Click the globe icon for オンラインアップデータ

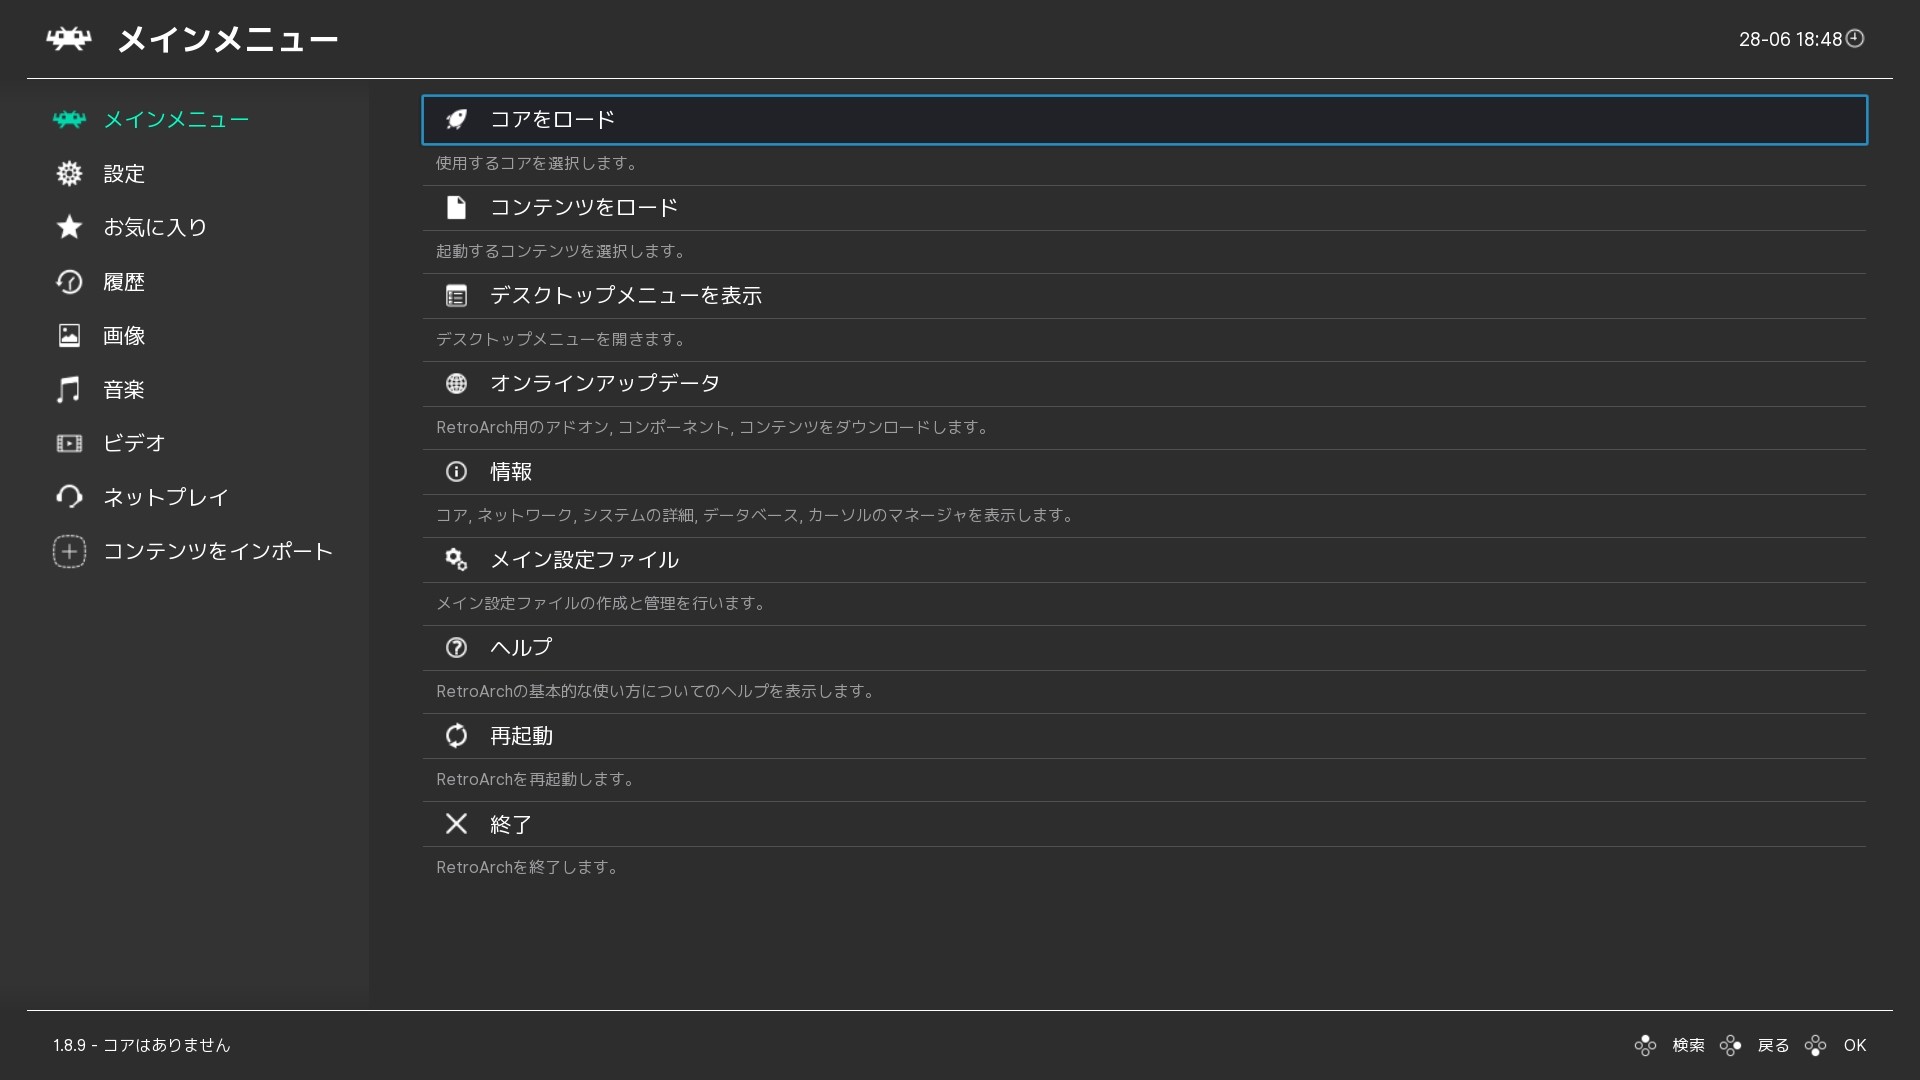click(x=456, y=384)
